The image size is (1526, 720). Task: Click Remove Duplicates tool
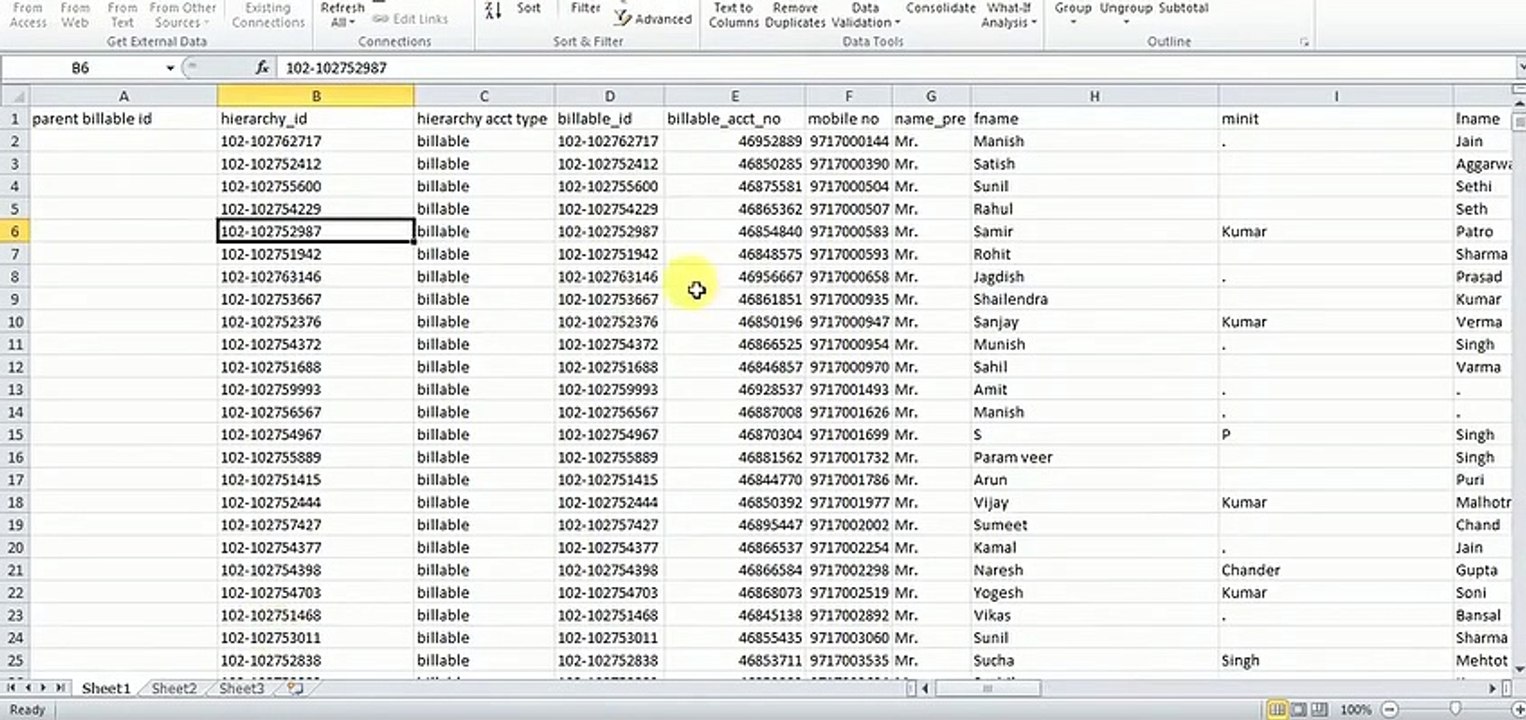coord(795,14)
